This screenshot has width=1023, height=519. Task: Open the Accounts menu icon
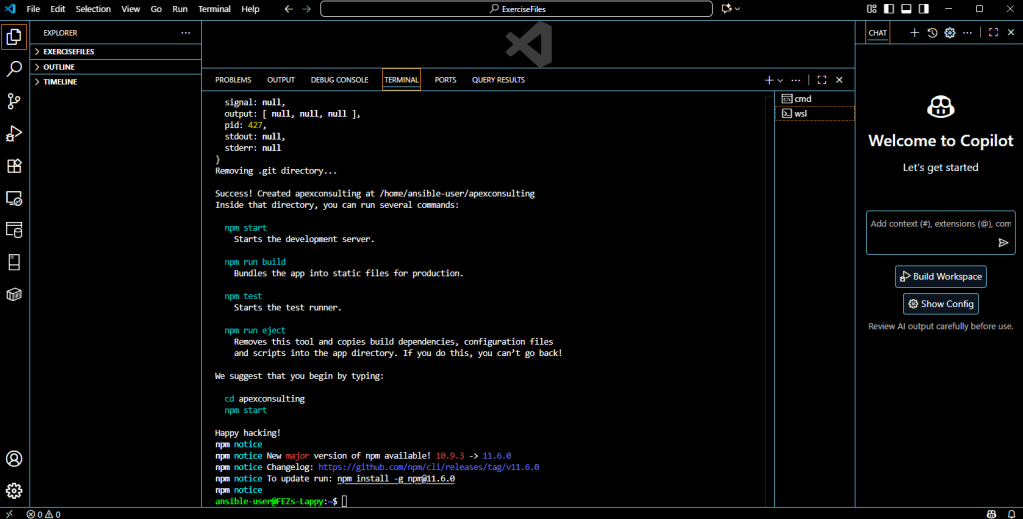coord(14,459)
